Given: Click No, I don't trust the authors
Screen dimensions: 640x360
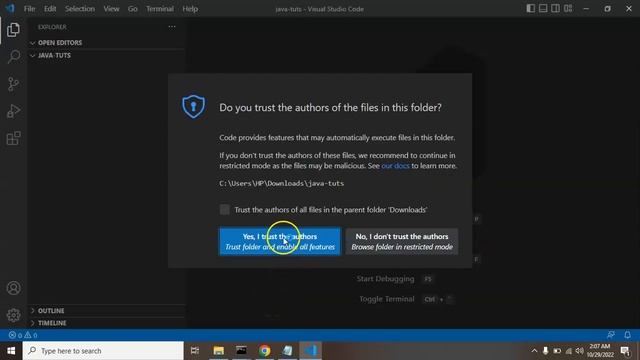Looking at the screenshot, I should point(402,241).
